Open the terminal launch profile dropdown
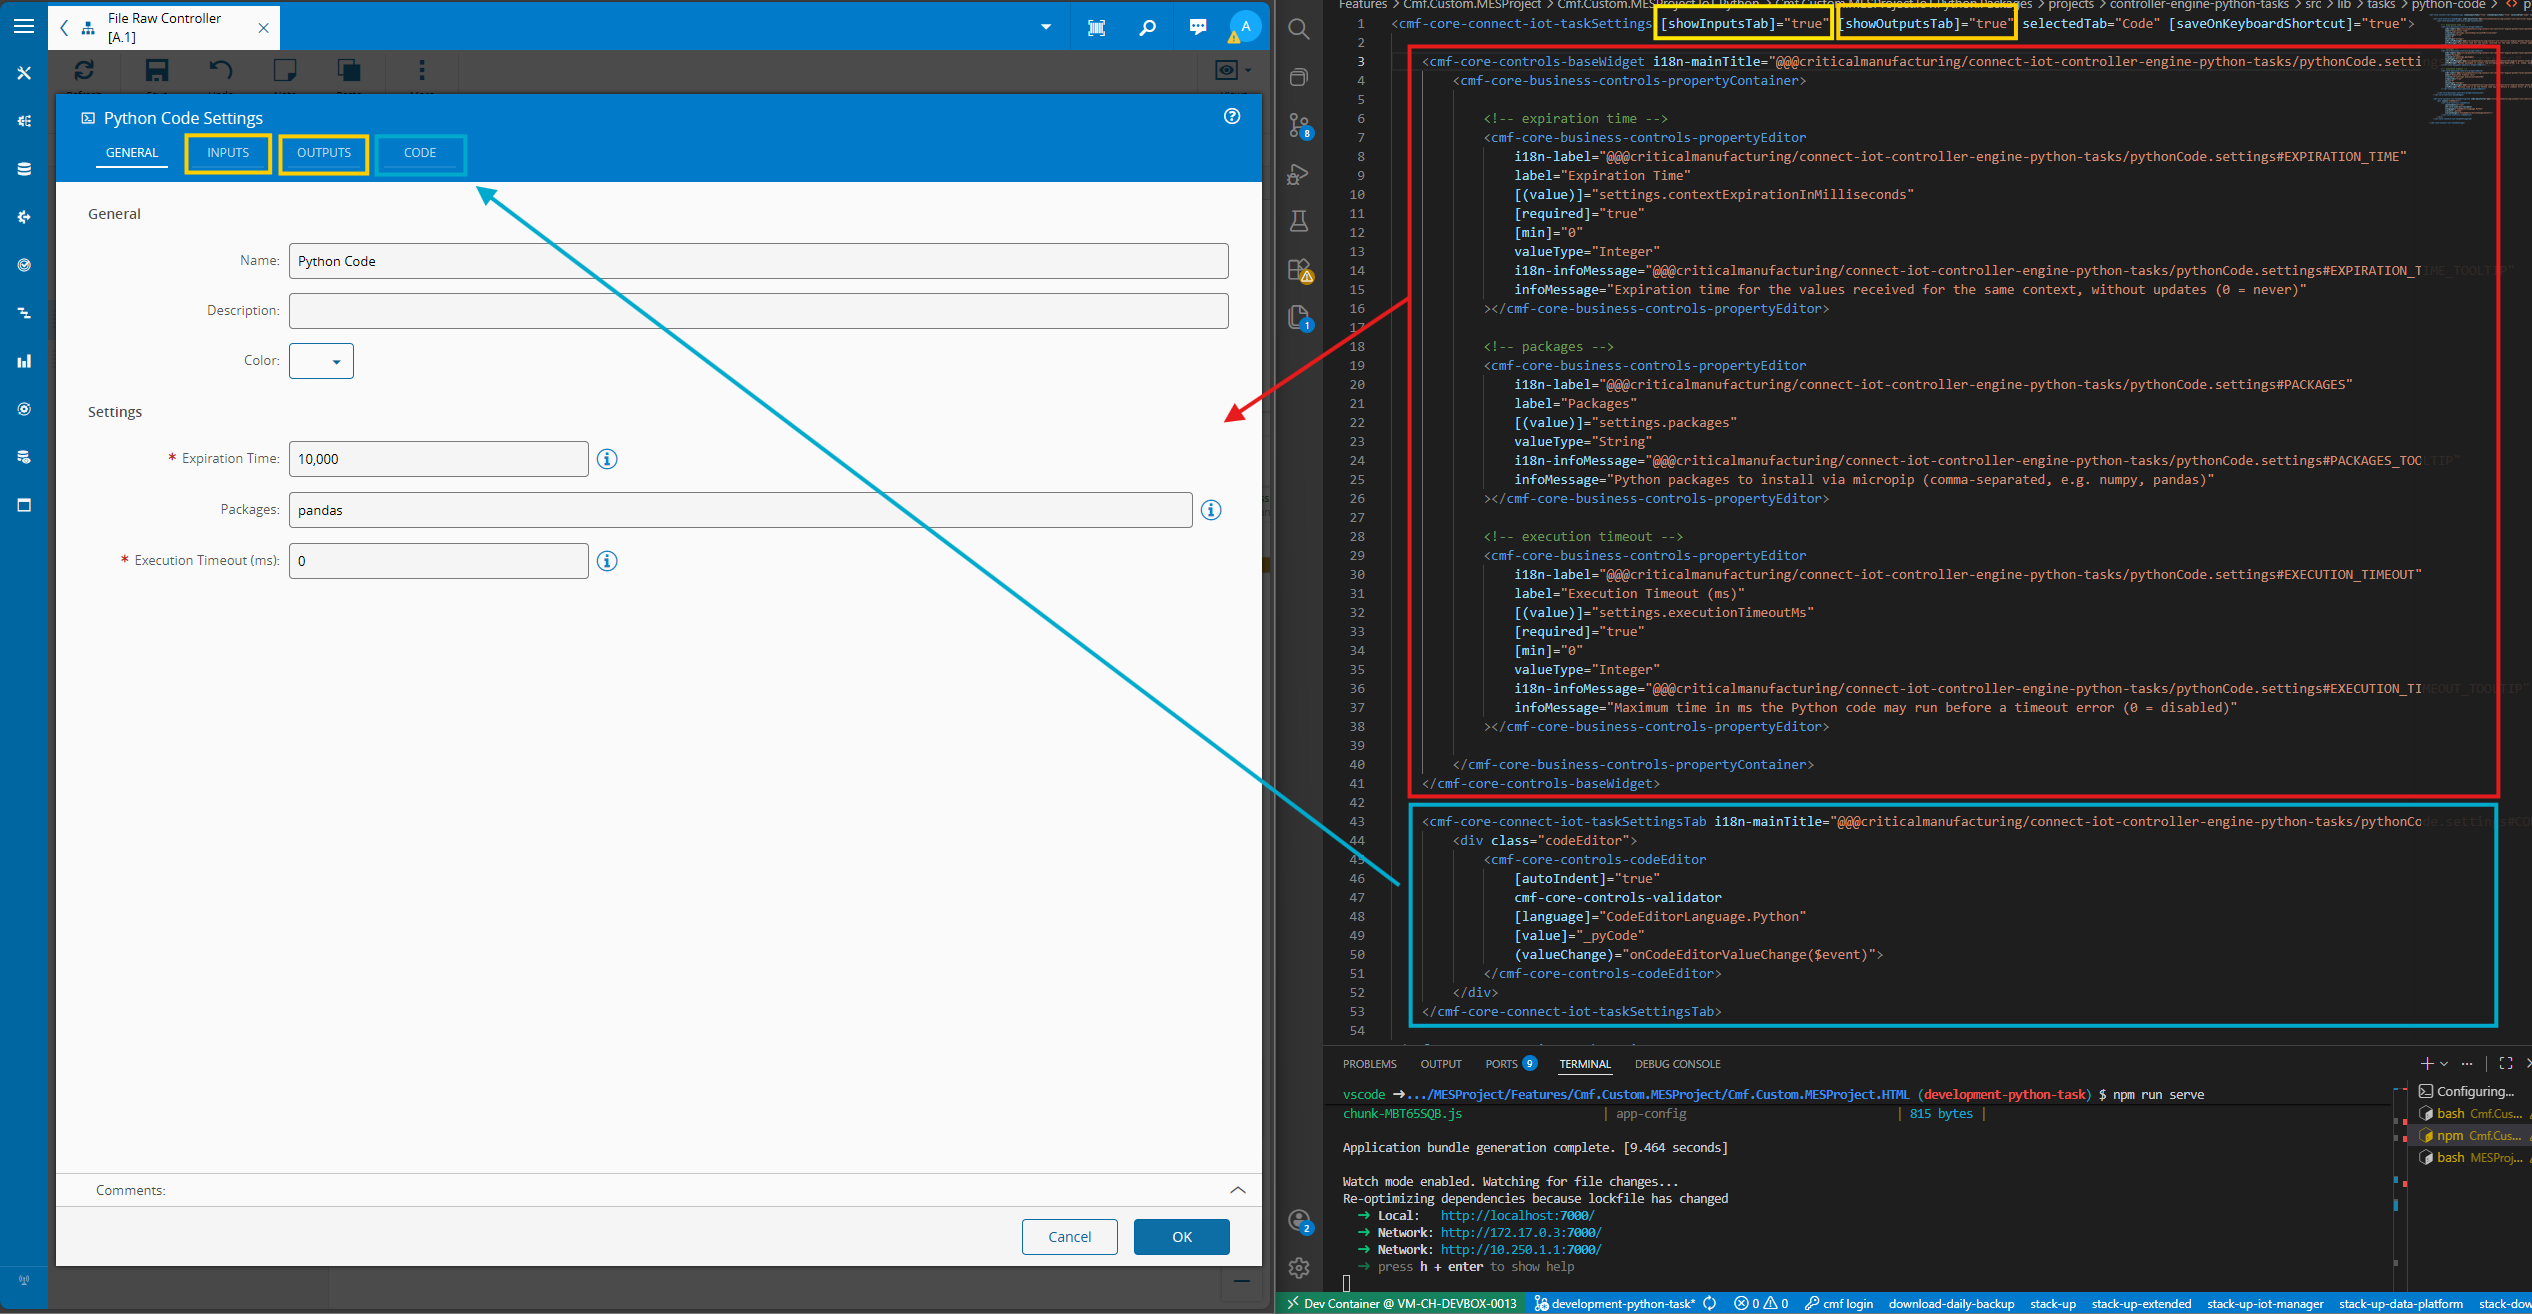Image resolution: width=2532 pixels, height=1314 pixels. click(x=2442, y=1063)
